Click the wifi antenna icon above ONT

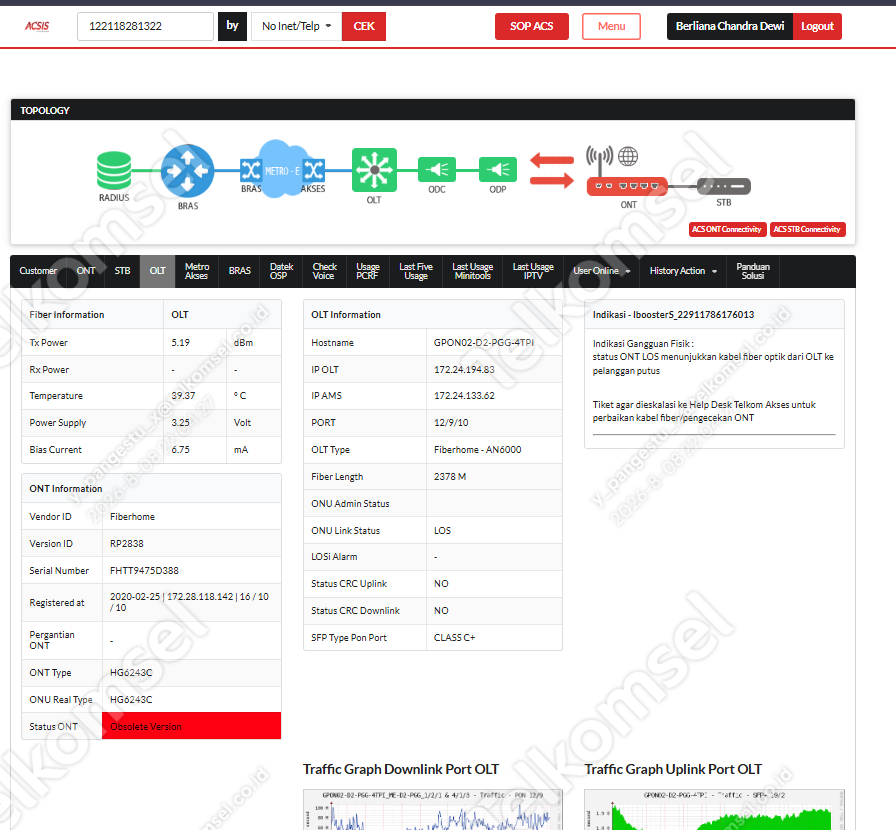point(599,160)
